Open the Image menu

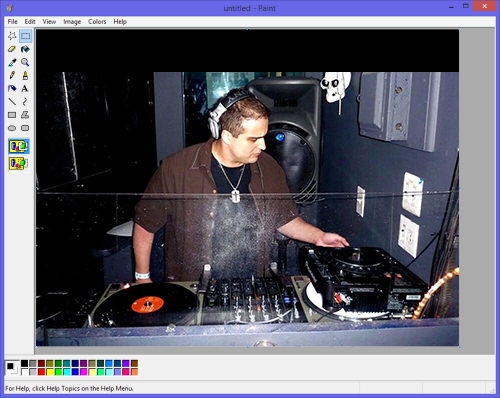point(72,22)
